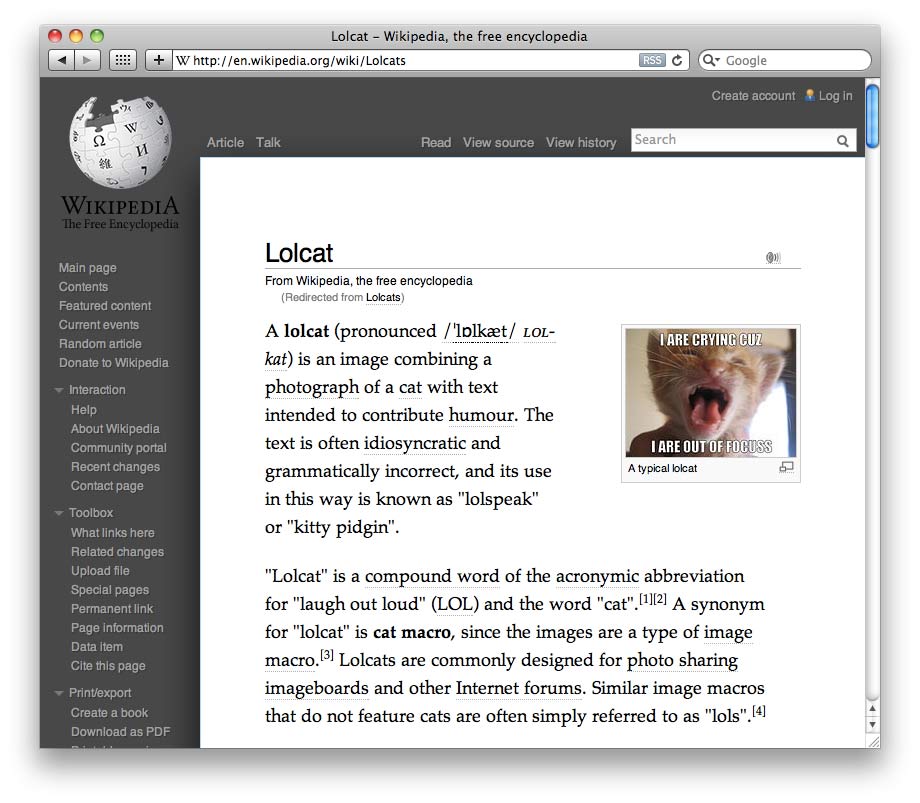
Task: Open the View history tab
Action: point(581,142)
